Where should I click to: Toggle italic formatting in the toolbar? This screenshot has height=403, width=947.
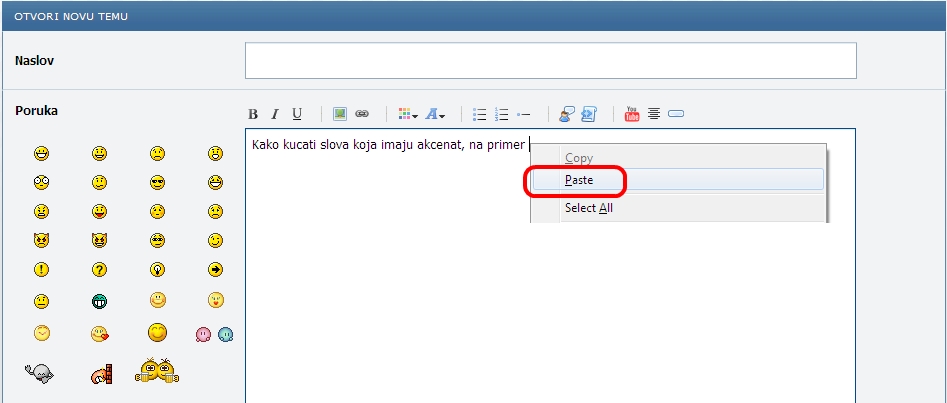(x=274, y=114)
